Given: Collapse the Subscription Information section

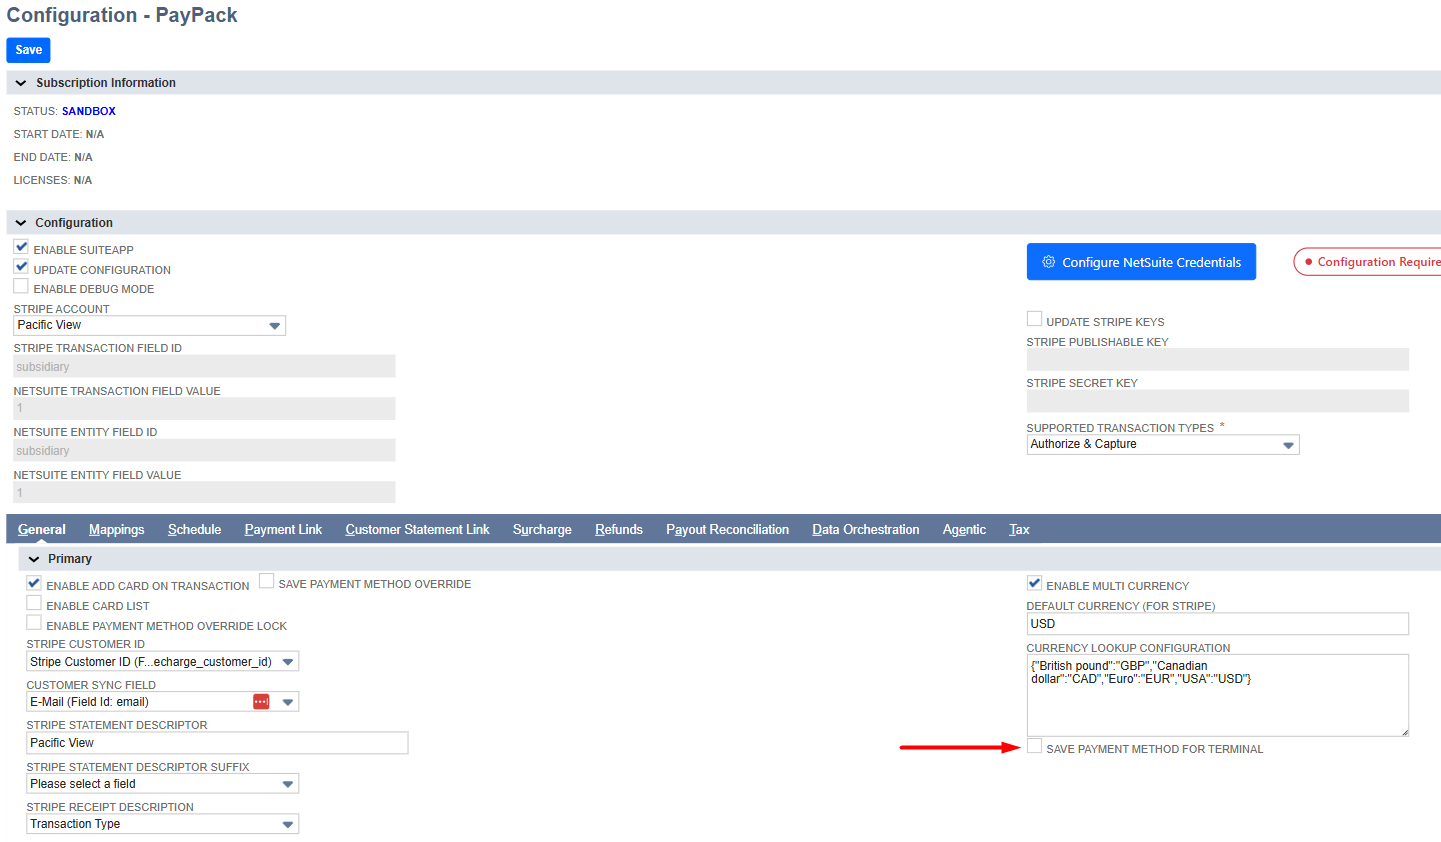Looking at the screenshot, I should 21,83.
